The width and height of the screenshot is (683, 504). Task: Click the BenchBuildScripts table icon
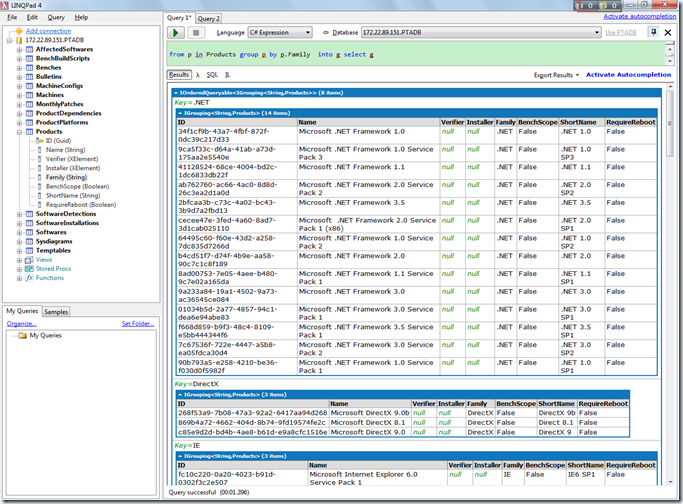[x=29, y=58]
